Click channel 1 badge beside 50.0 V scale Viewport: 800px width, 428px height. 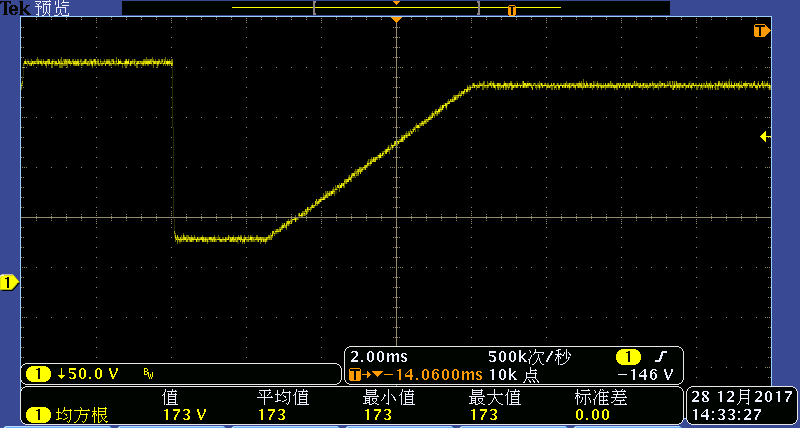(38, 374)
